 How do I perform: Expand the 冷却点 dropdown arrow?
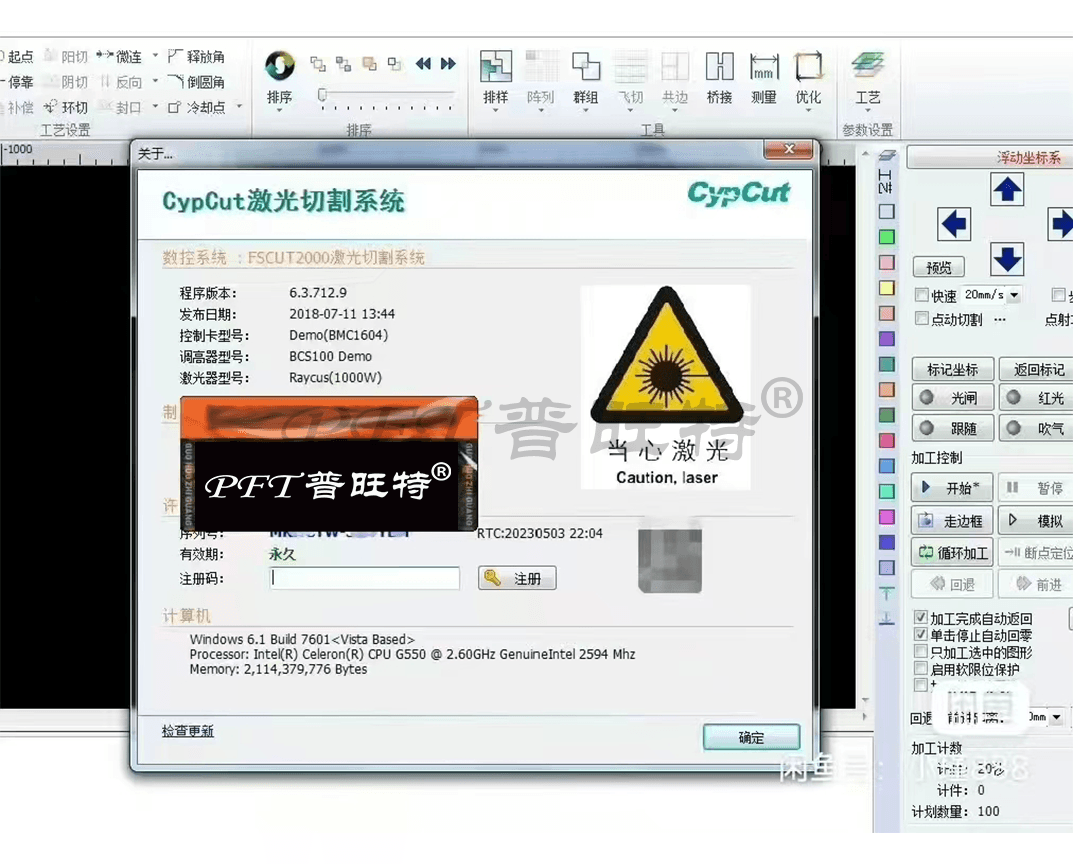pyautogui.click(x=239, y=107)
